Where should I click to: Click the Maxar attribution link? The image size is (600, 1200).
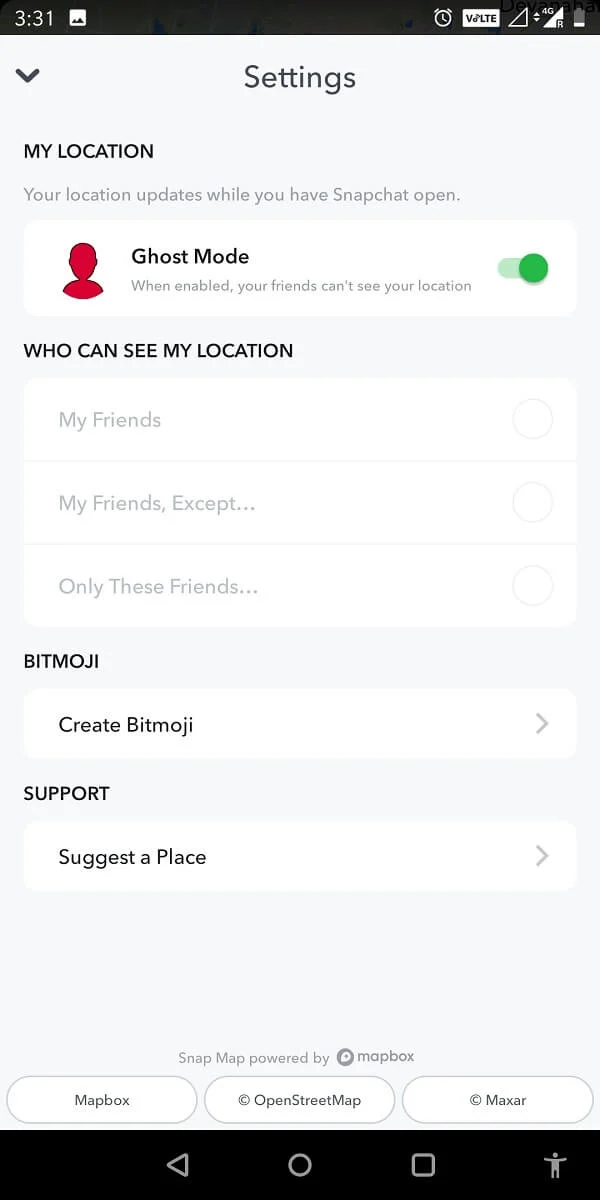point(497,1099)
